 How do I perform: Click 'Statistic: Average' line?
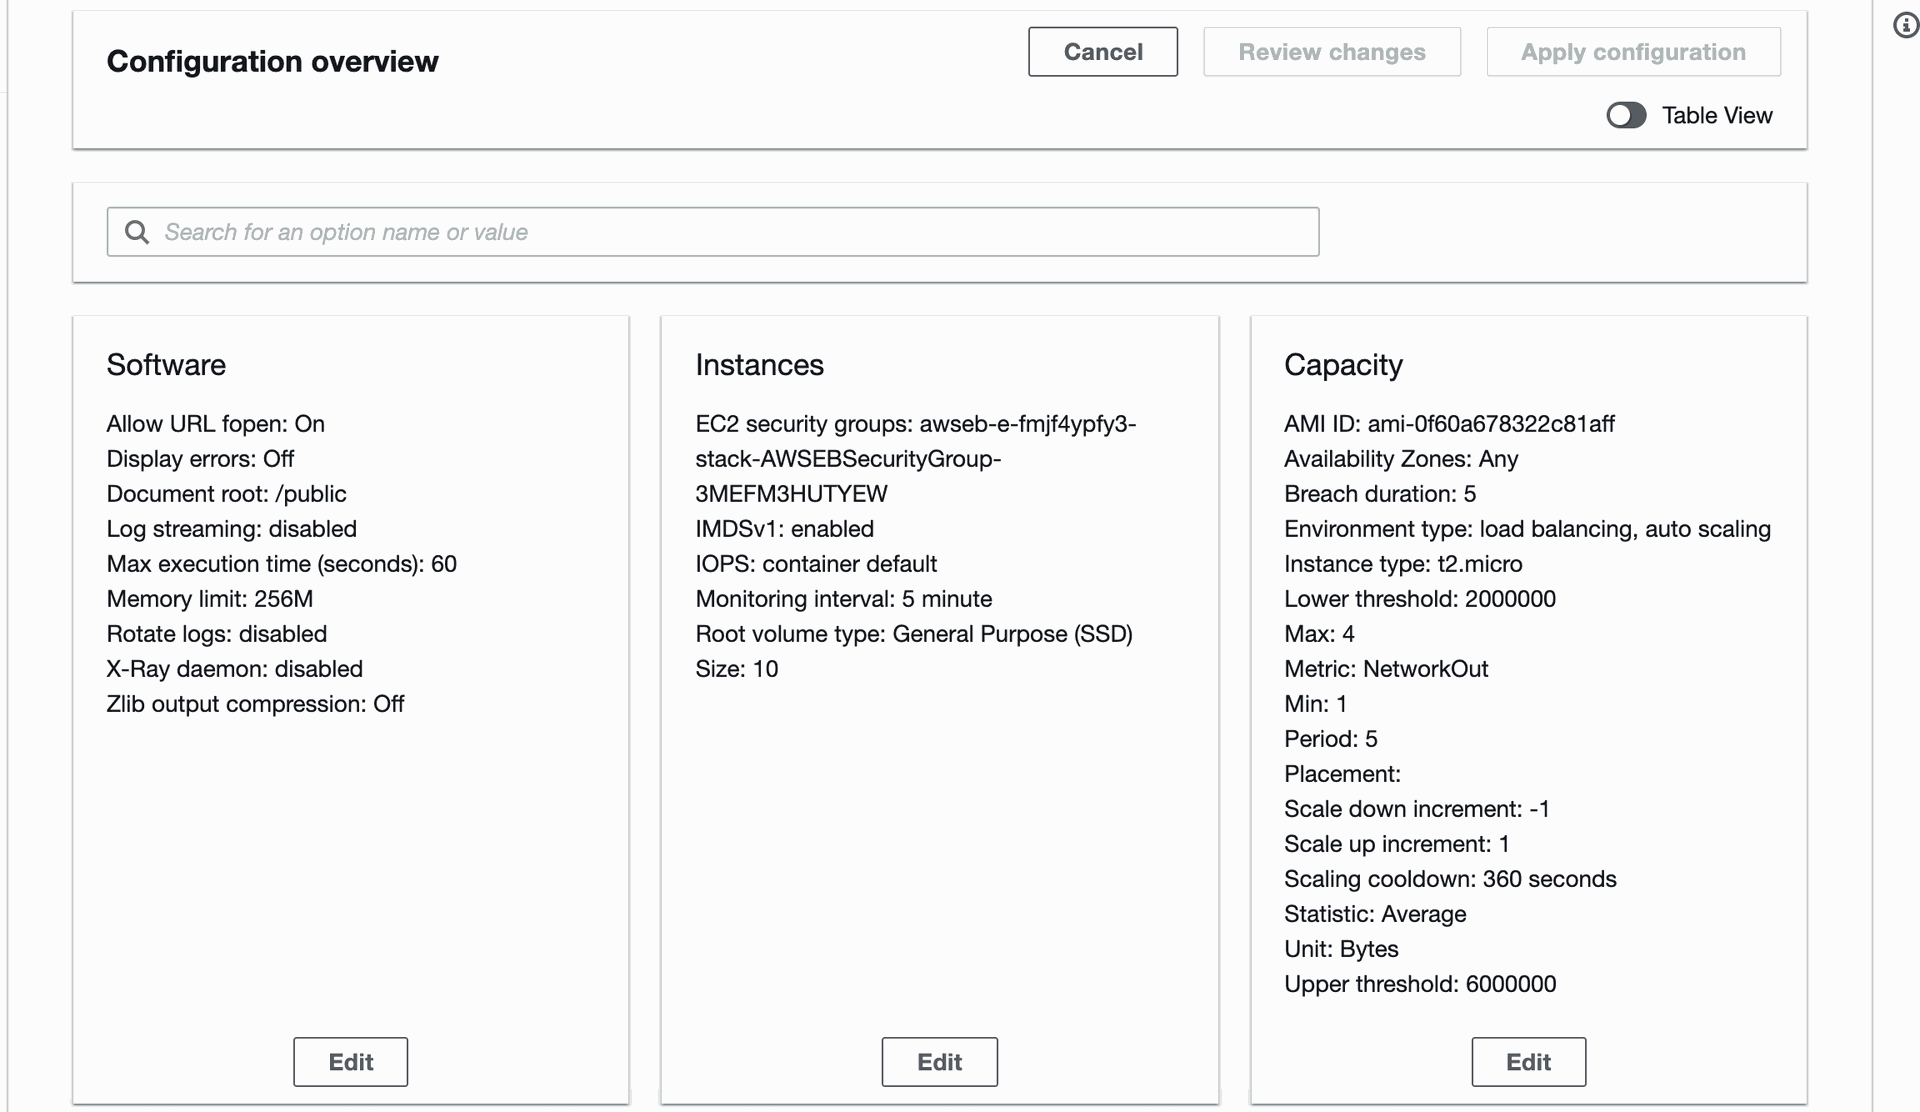point(1375,914)
